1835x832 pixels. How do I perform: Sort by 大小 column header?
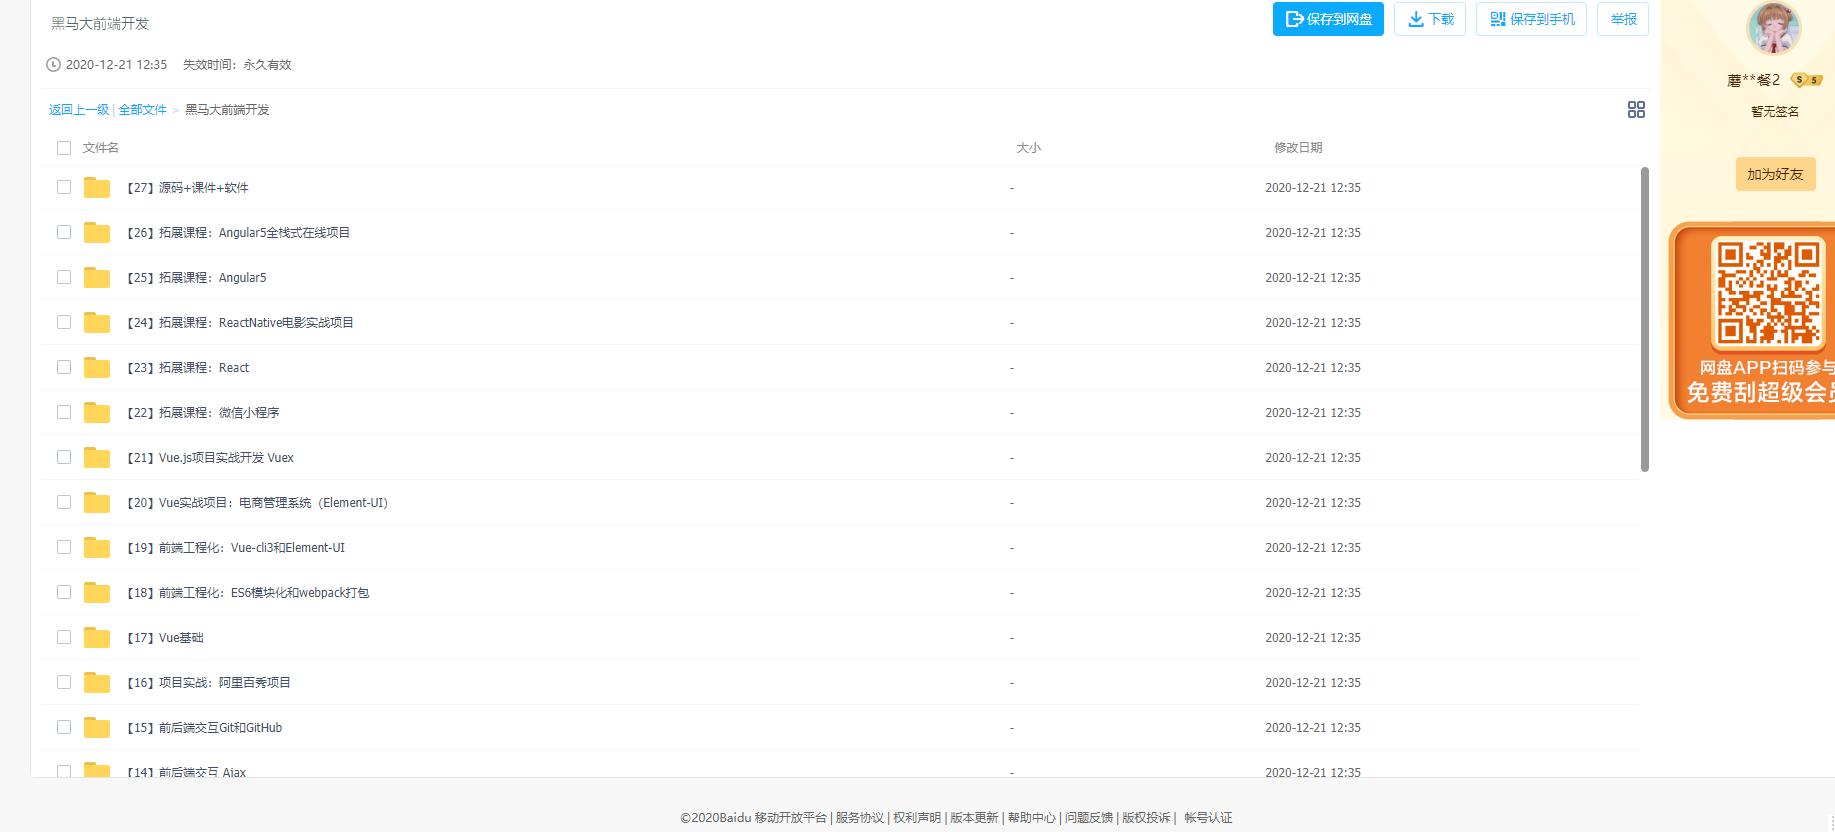click(1028, 148)
